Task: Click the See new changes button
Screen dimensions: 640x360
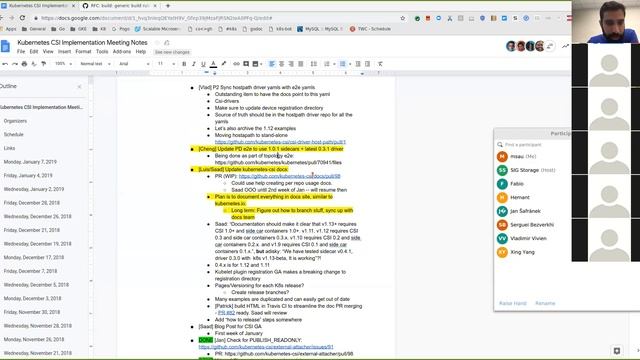Action: click(x=172, y=52)
